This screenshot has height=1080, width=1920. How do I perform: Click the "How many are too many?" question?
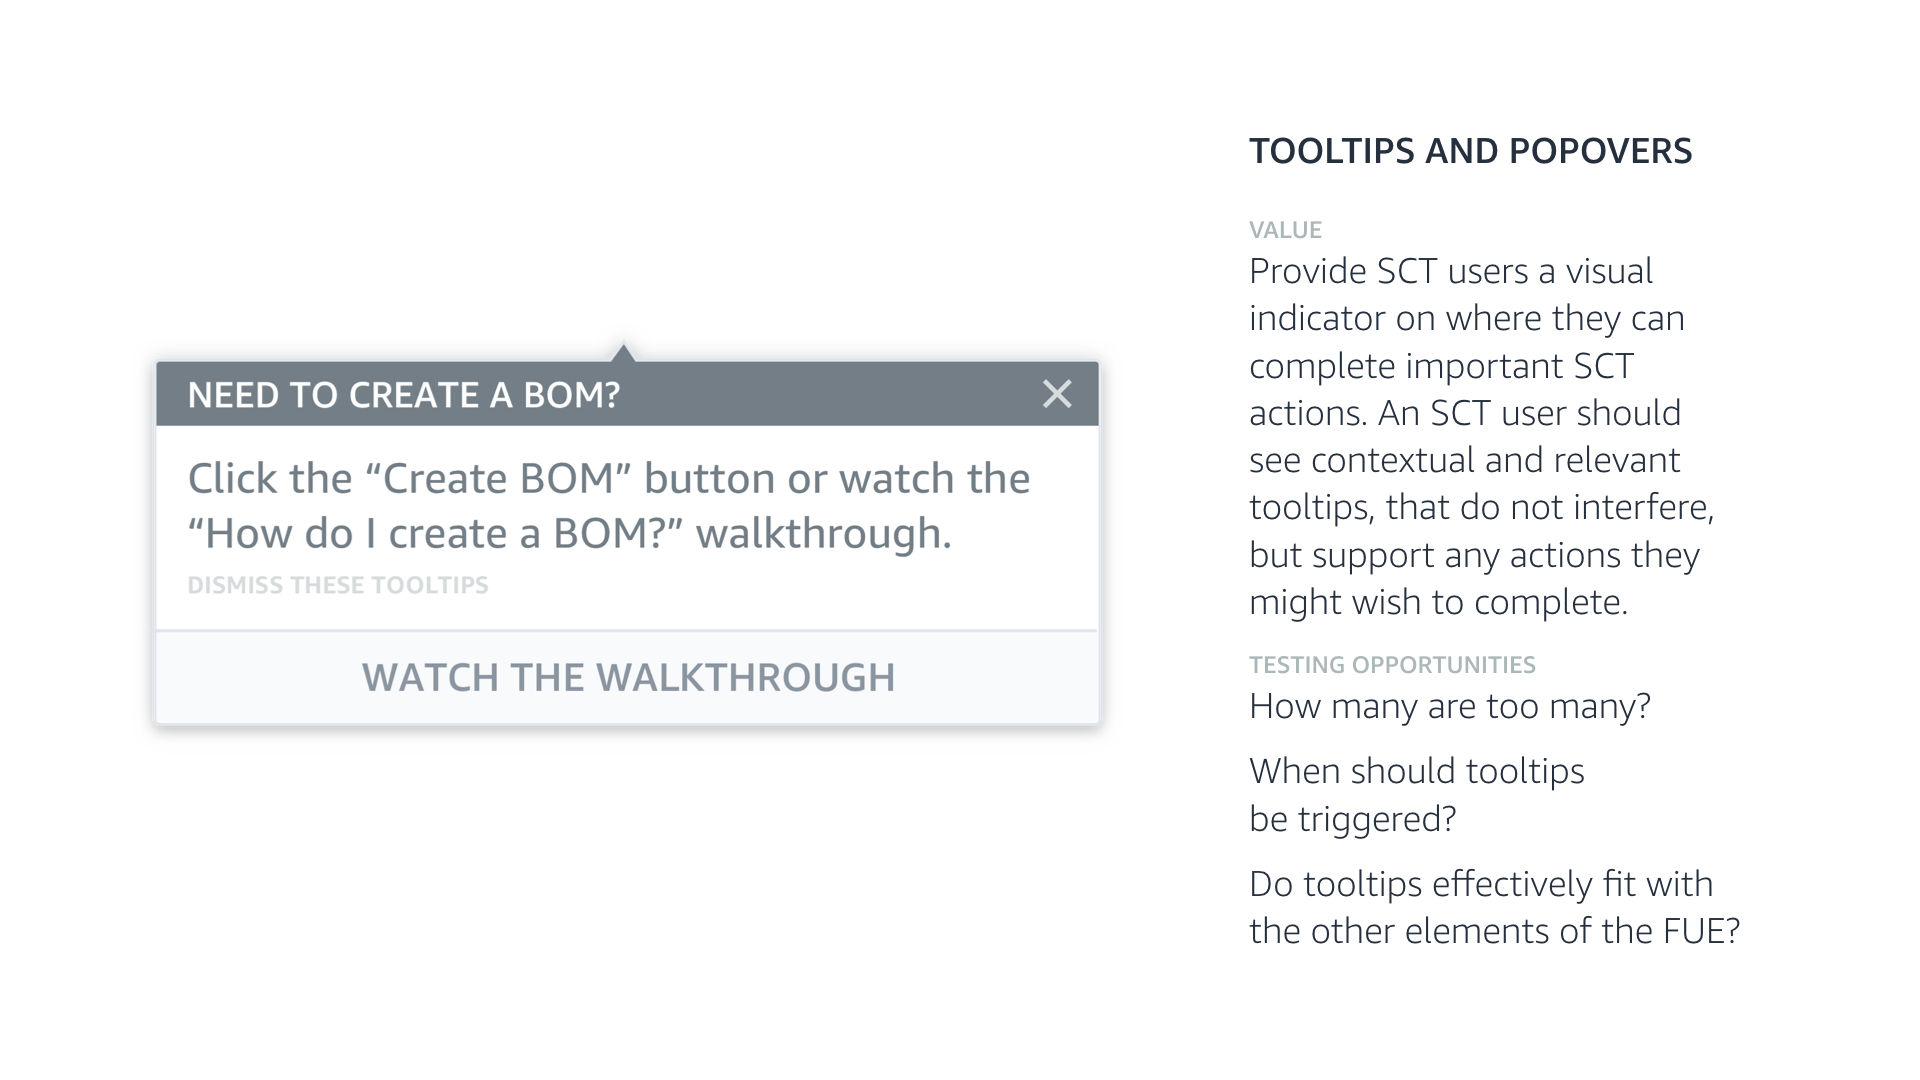point(1449,707)
